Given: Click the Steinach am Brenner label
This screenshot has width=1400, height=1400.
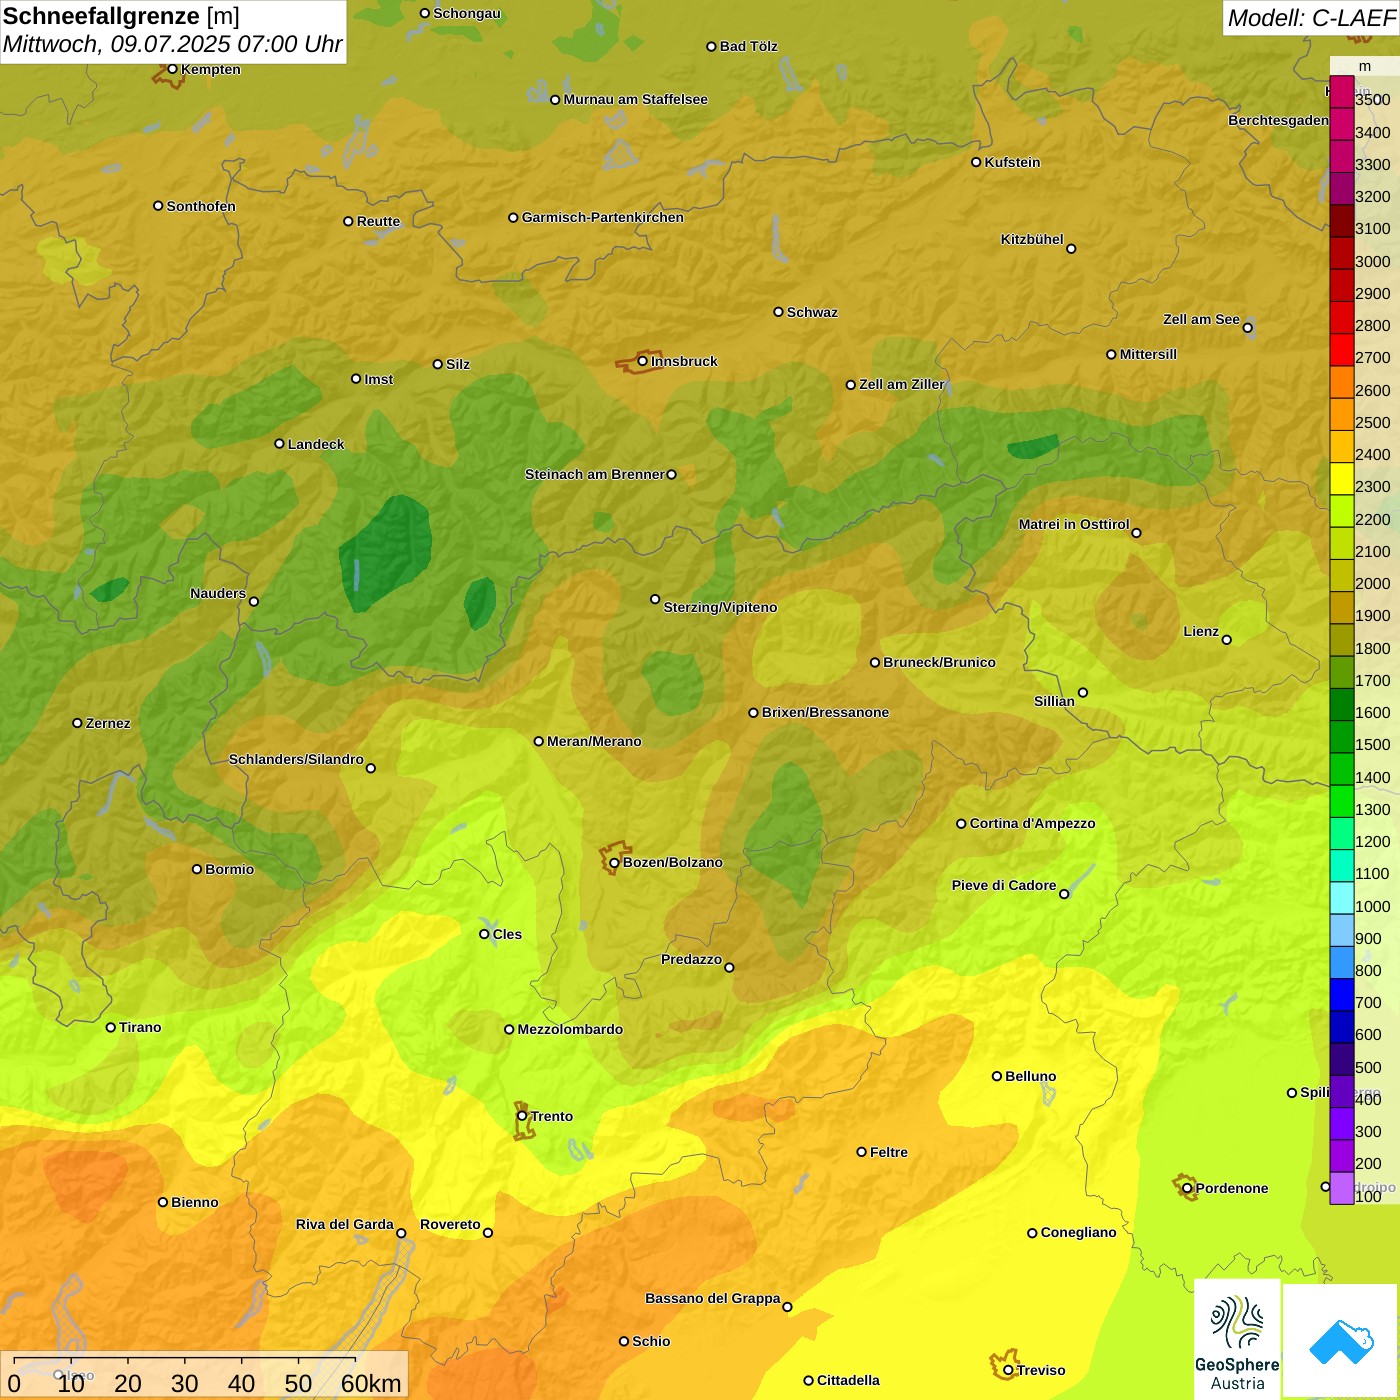Looking at the screenshot, I should [x=594, y=474].
